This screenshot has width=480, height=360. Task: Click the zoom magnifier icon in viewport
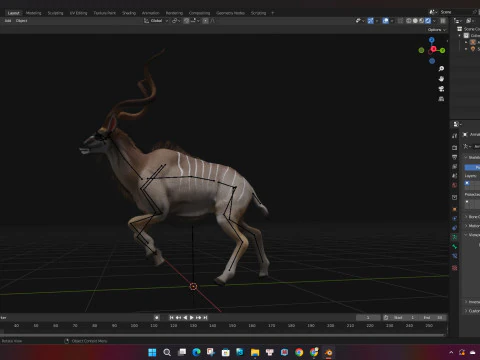click(x=441, y=69)
